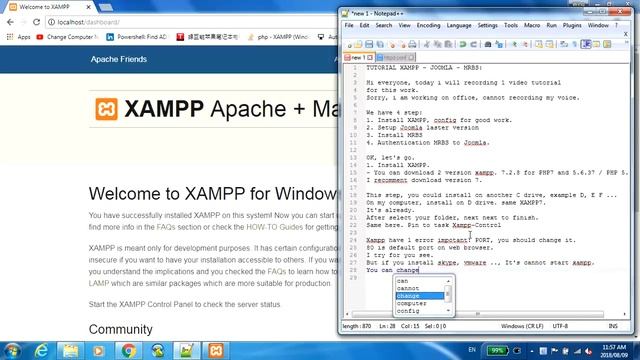Screen dimensions: 640x360
Task: Open the HOW-TO Guides link
Action: click(274, 227)
